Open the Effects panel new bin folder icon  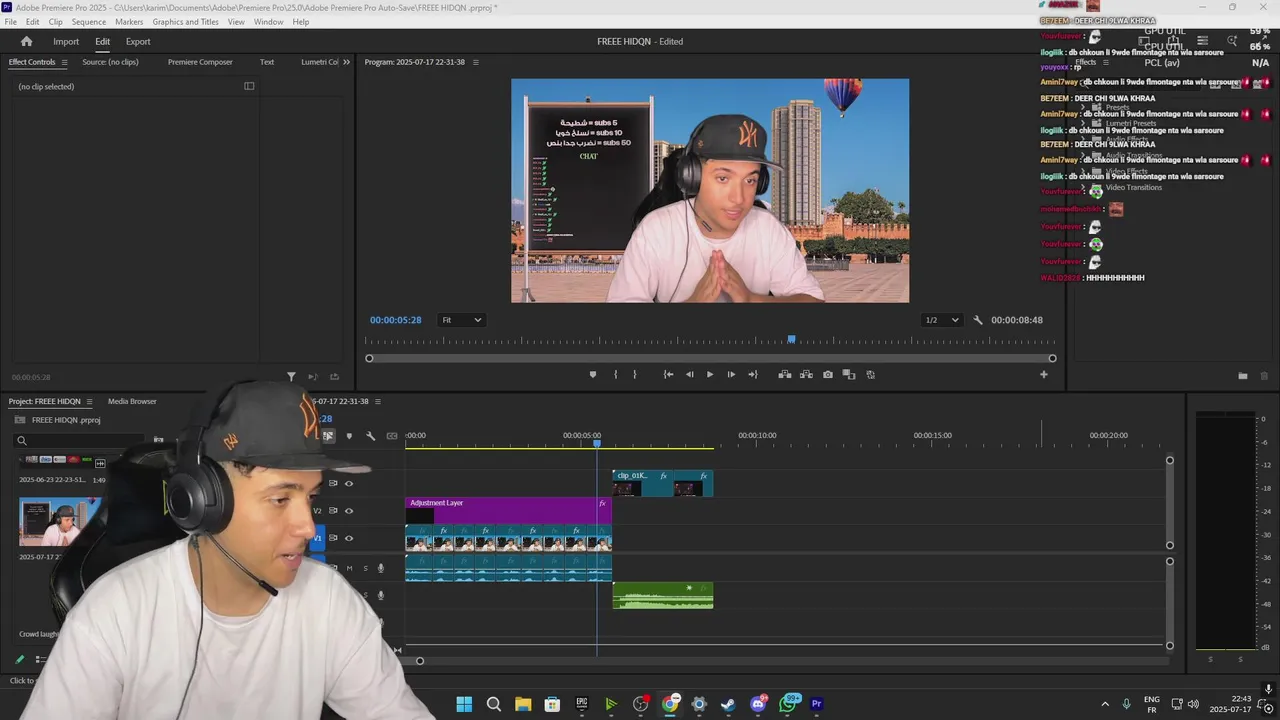point(1243,376)
